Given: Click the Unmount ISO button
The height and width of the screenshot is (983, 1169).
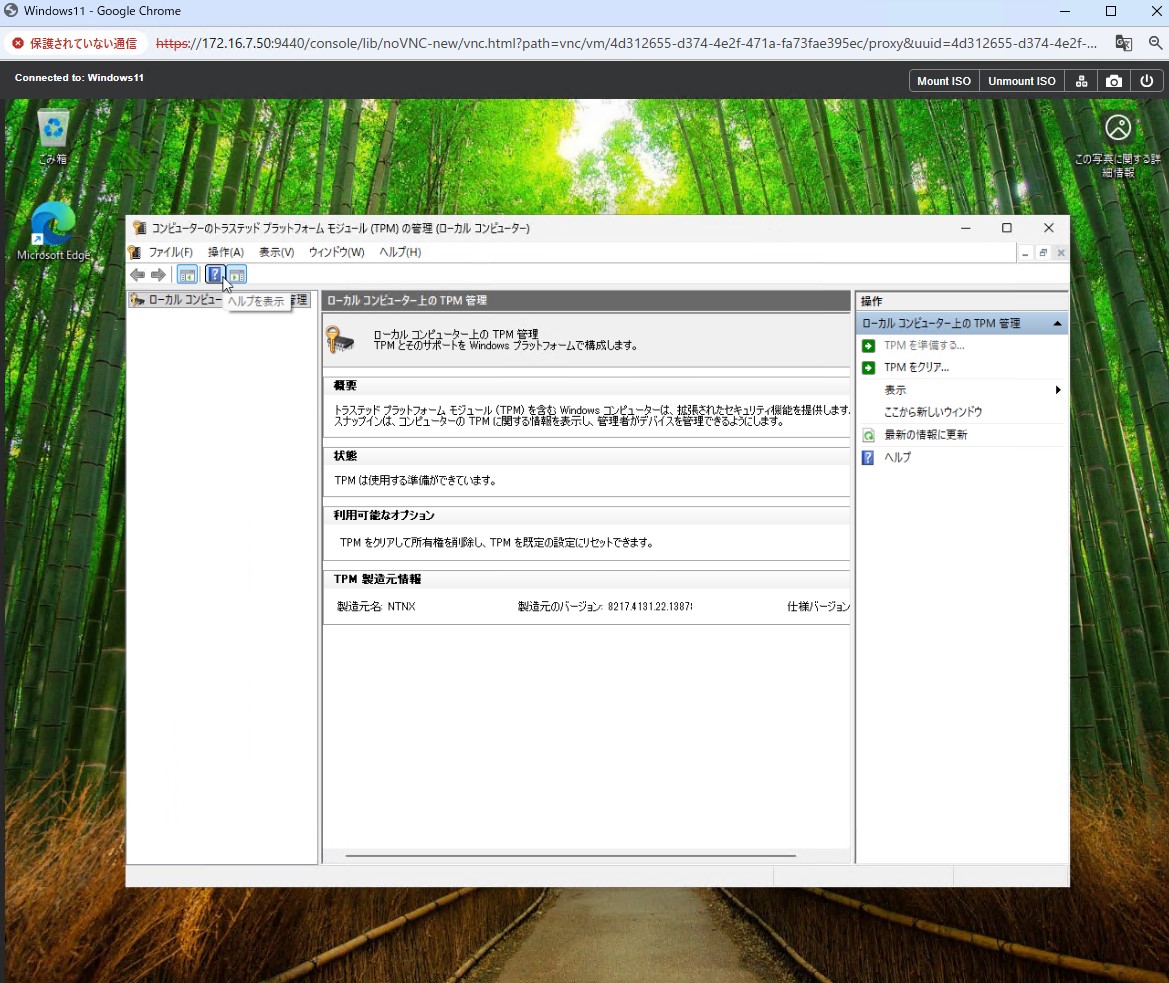Looking at the screenshot, I should (x=1021, y=81).
